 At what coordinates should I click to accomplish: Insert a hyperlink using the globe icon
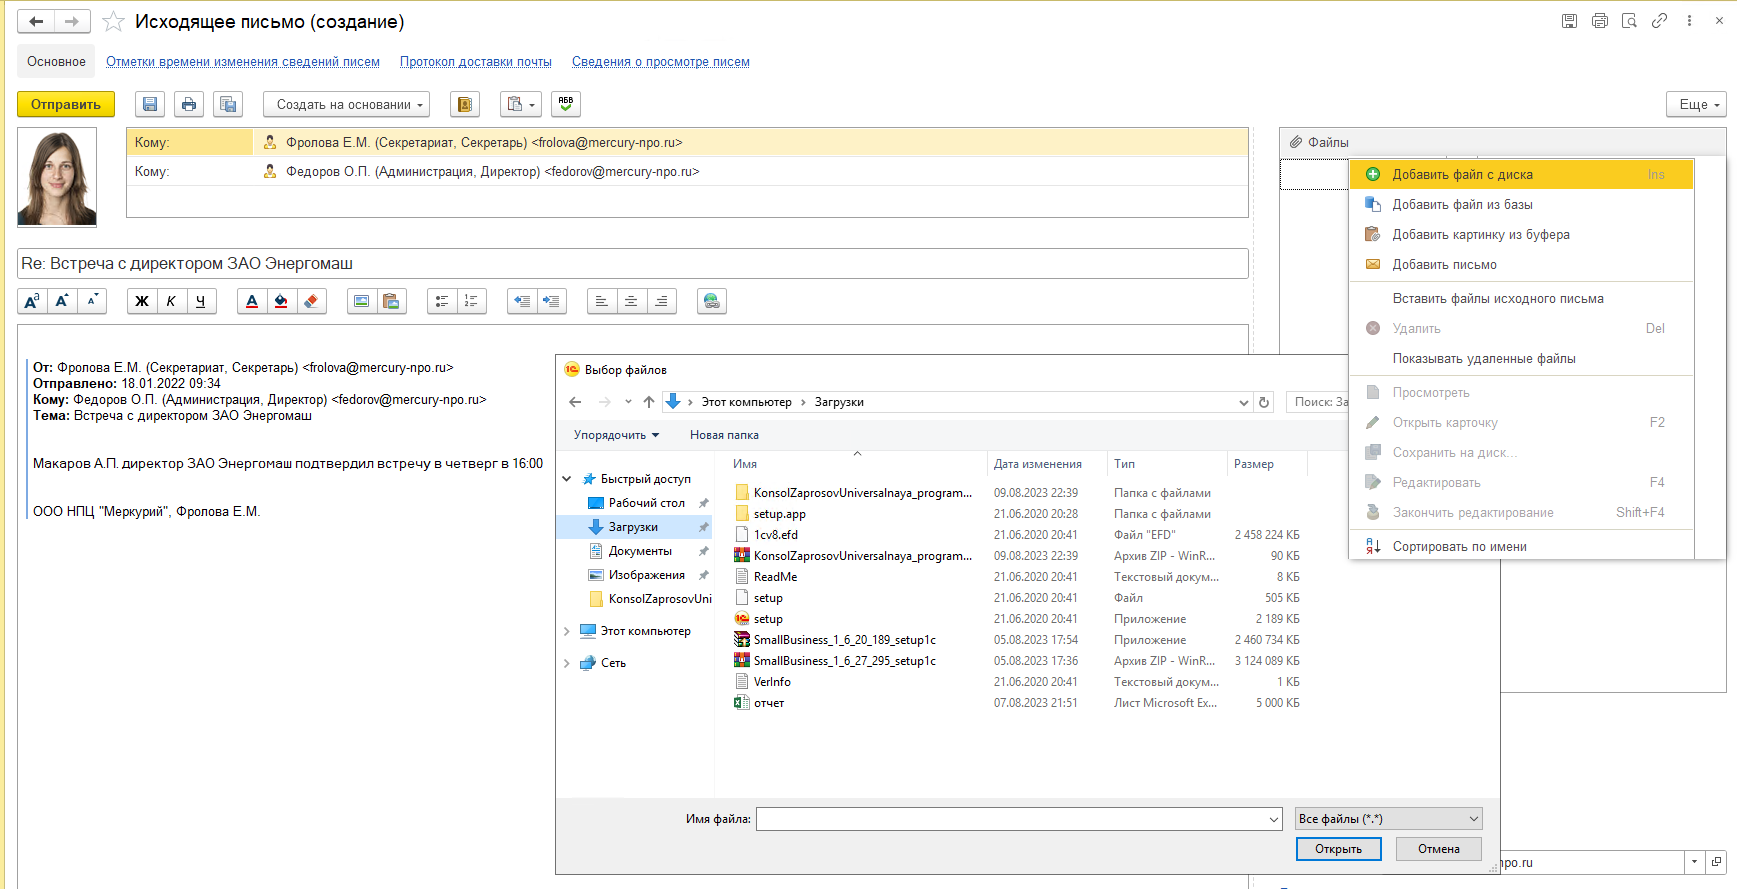(711, 301)
